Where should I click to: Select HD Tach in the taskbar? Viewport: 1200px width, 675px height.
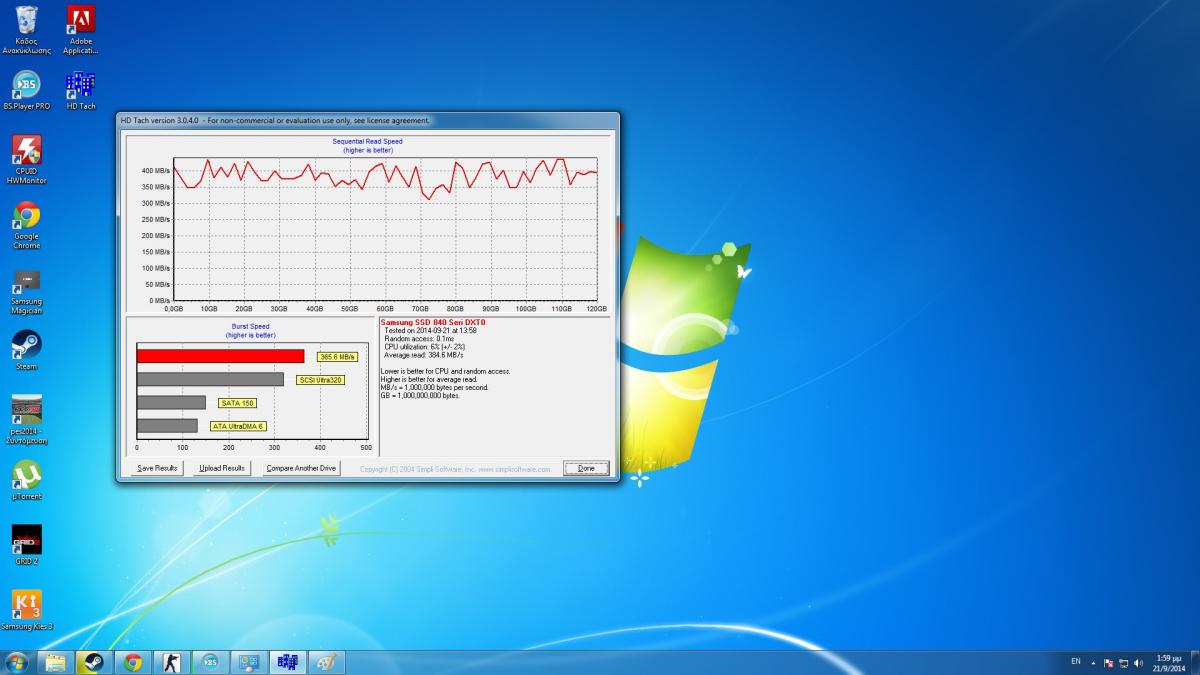288,662
